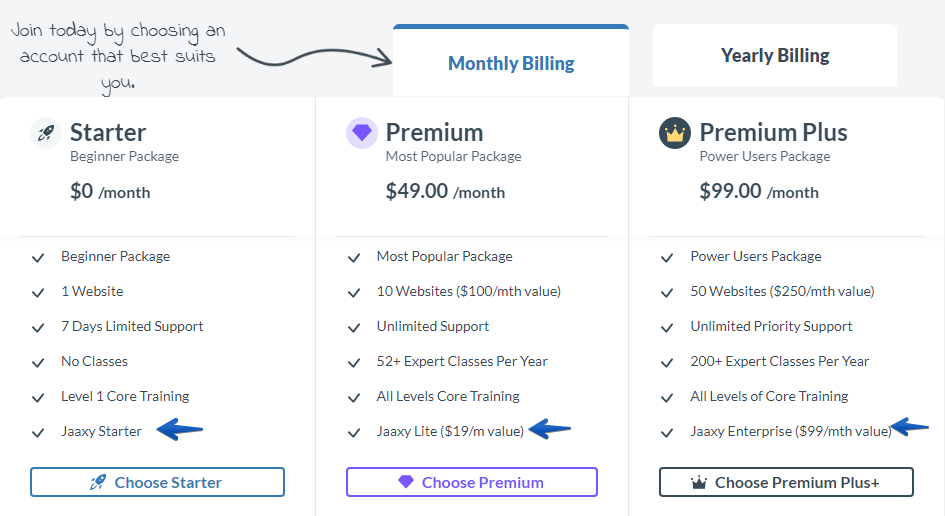Image resolution: width=945 pixels, height=516 pixels.
Task: Click checkmark next to Unlimited Support
Action: coord(354,328)
